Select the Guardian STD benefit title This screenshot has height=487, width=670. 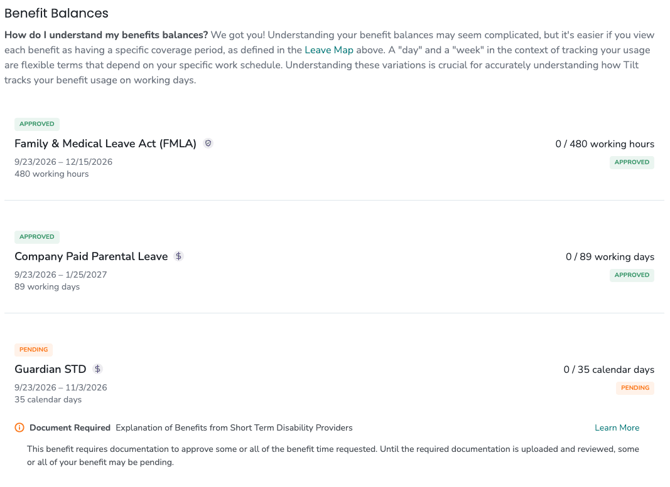coord(50,369)
